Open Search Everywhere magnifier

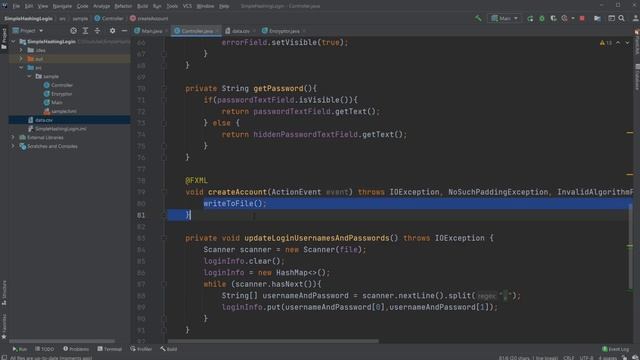click(x=621, y=18)
